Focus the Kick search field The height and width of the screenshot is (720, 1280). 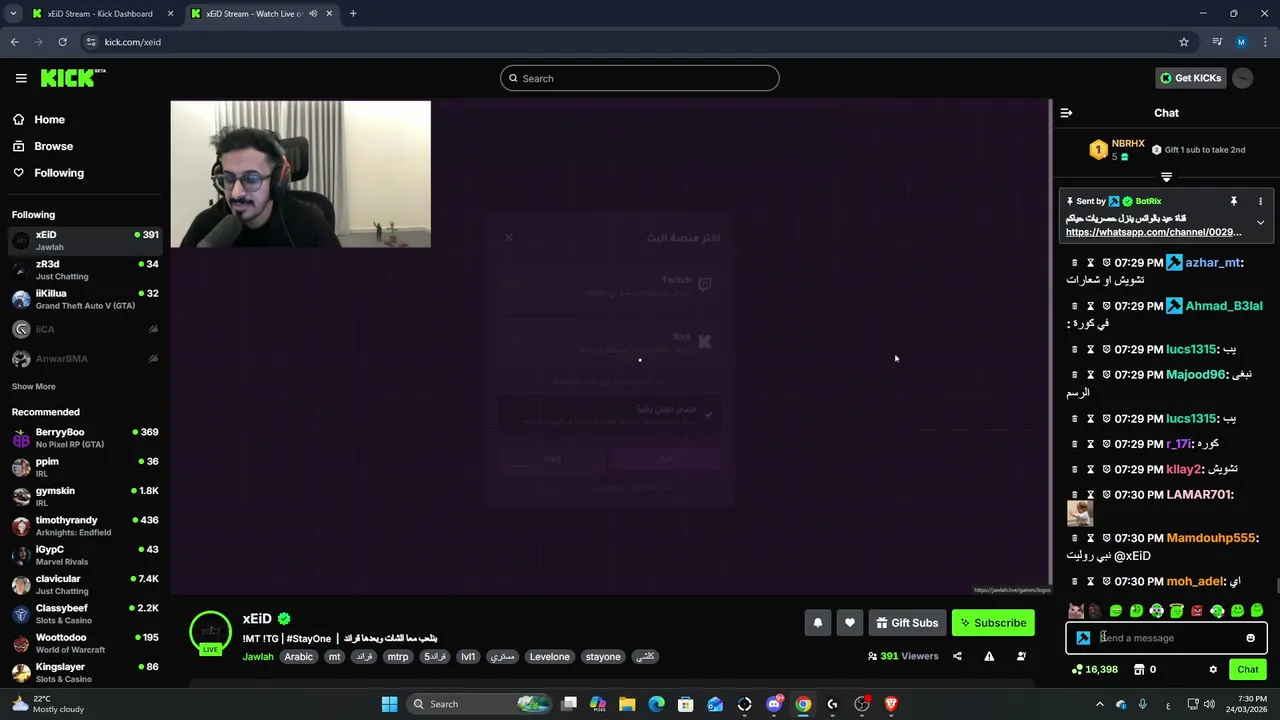640,78
